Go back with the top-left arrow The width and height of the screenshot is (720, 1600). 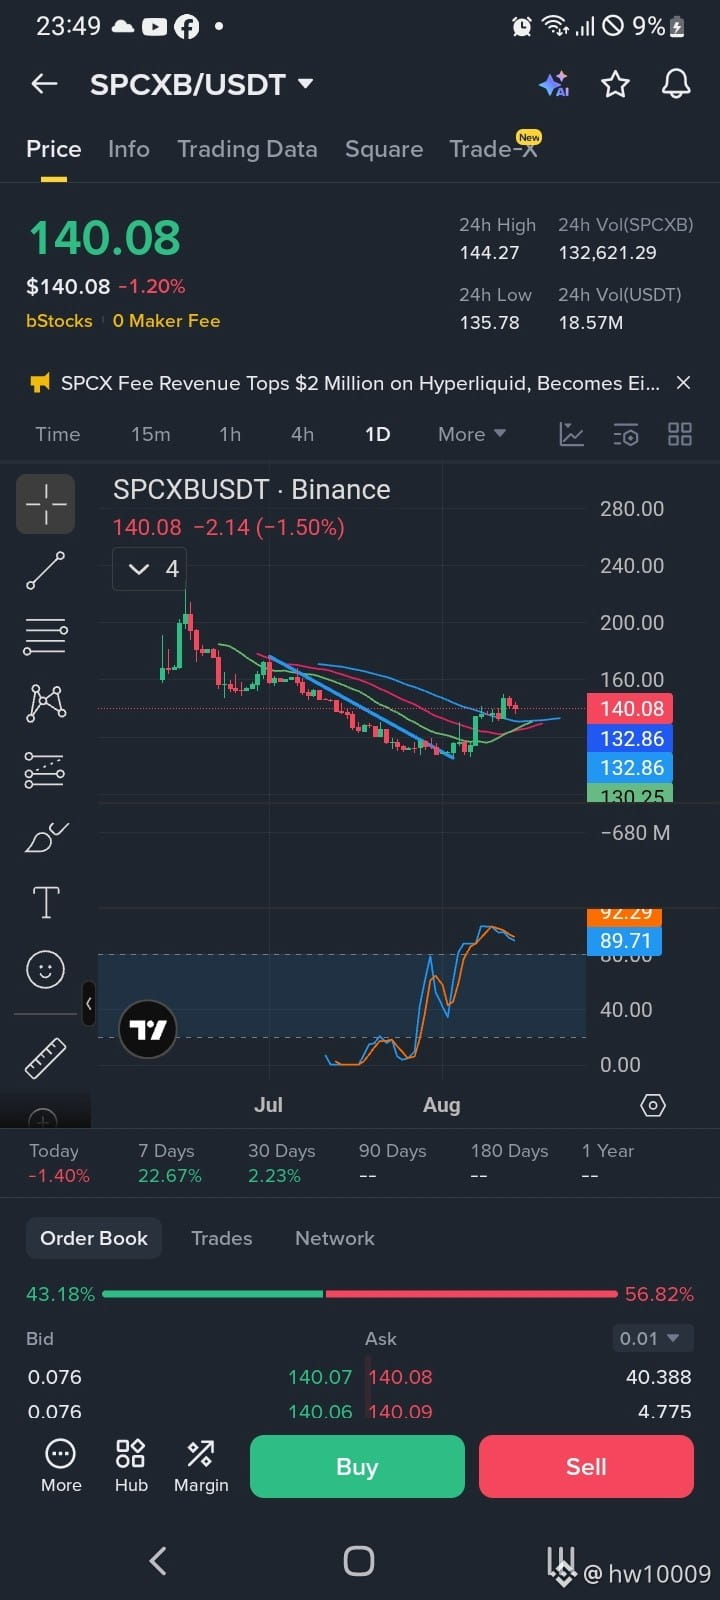(44, 84)
